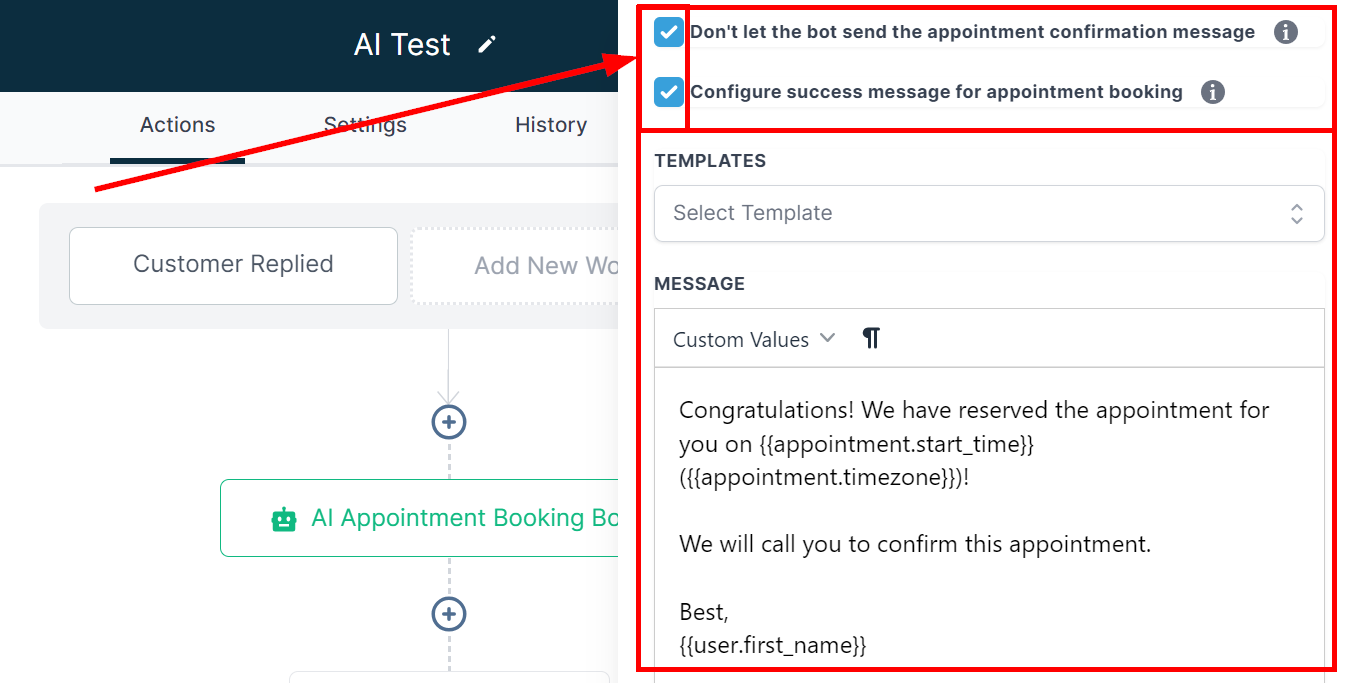
Task: Click info icon beside confirmation message option
Action: click(x=1285, y=32)
